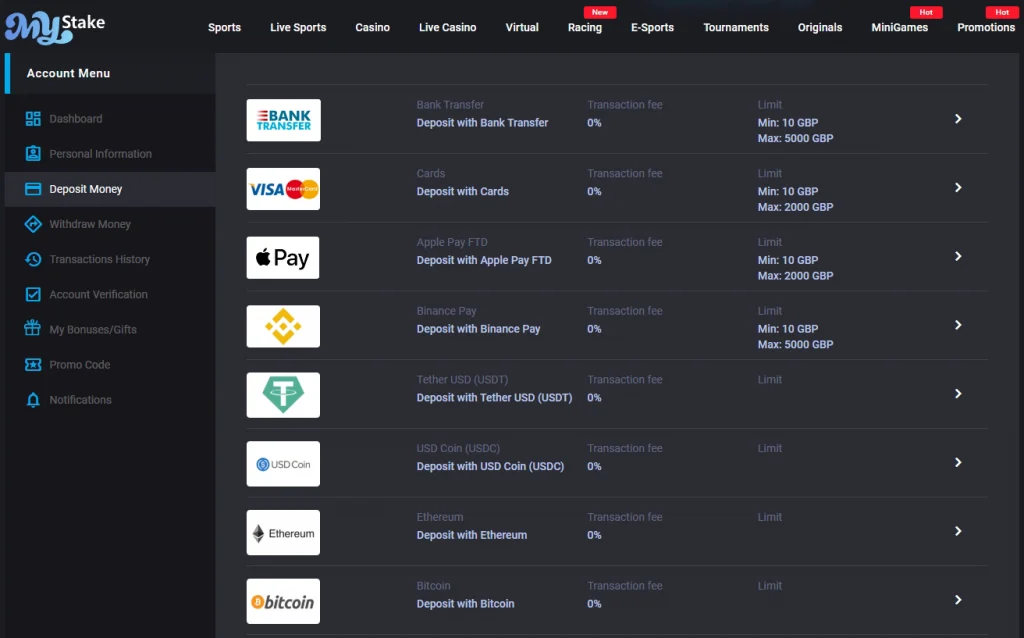Click the Hot badge above Promotions
Screen dimensions: 1024x638
pyautogui.click(x=1002, y=12)
